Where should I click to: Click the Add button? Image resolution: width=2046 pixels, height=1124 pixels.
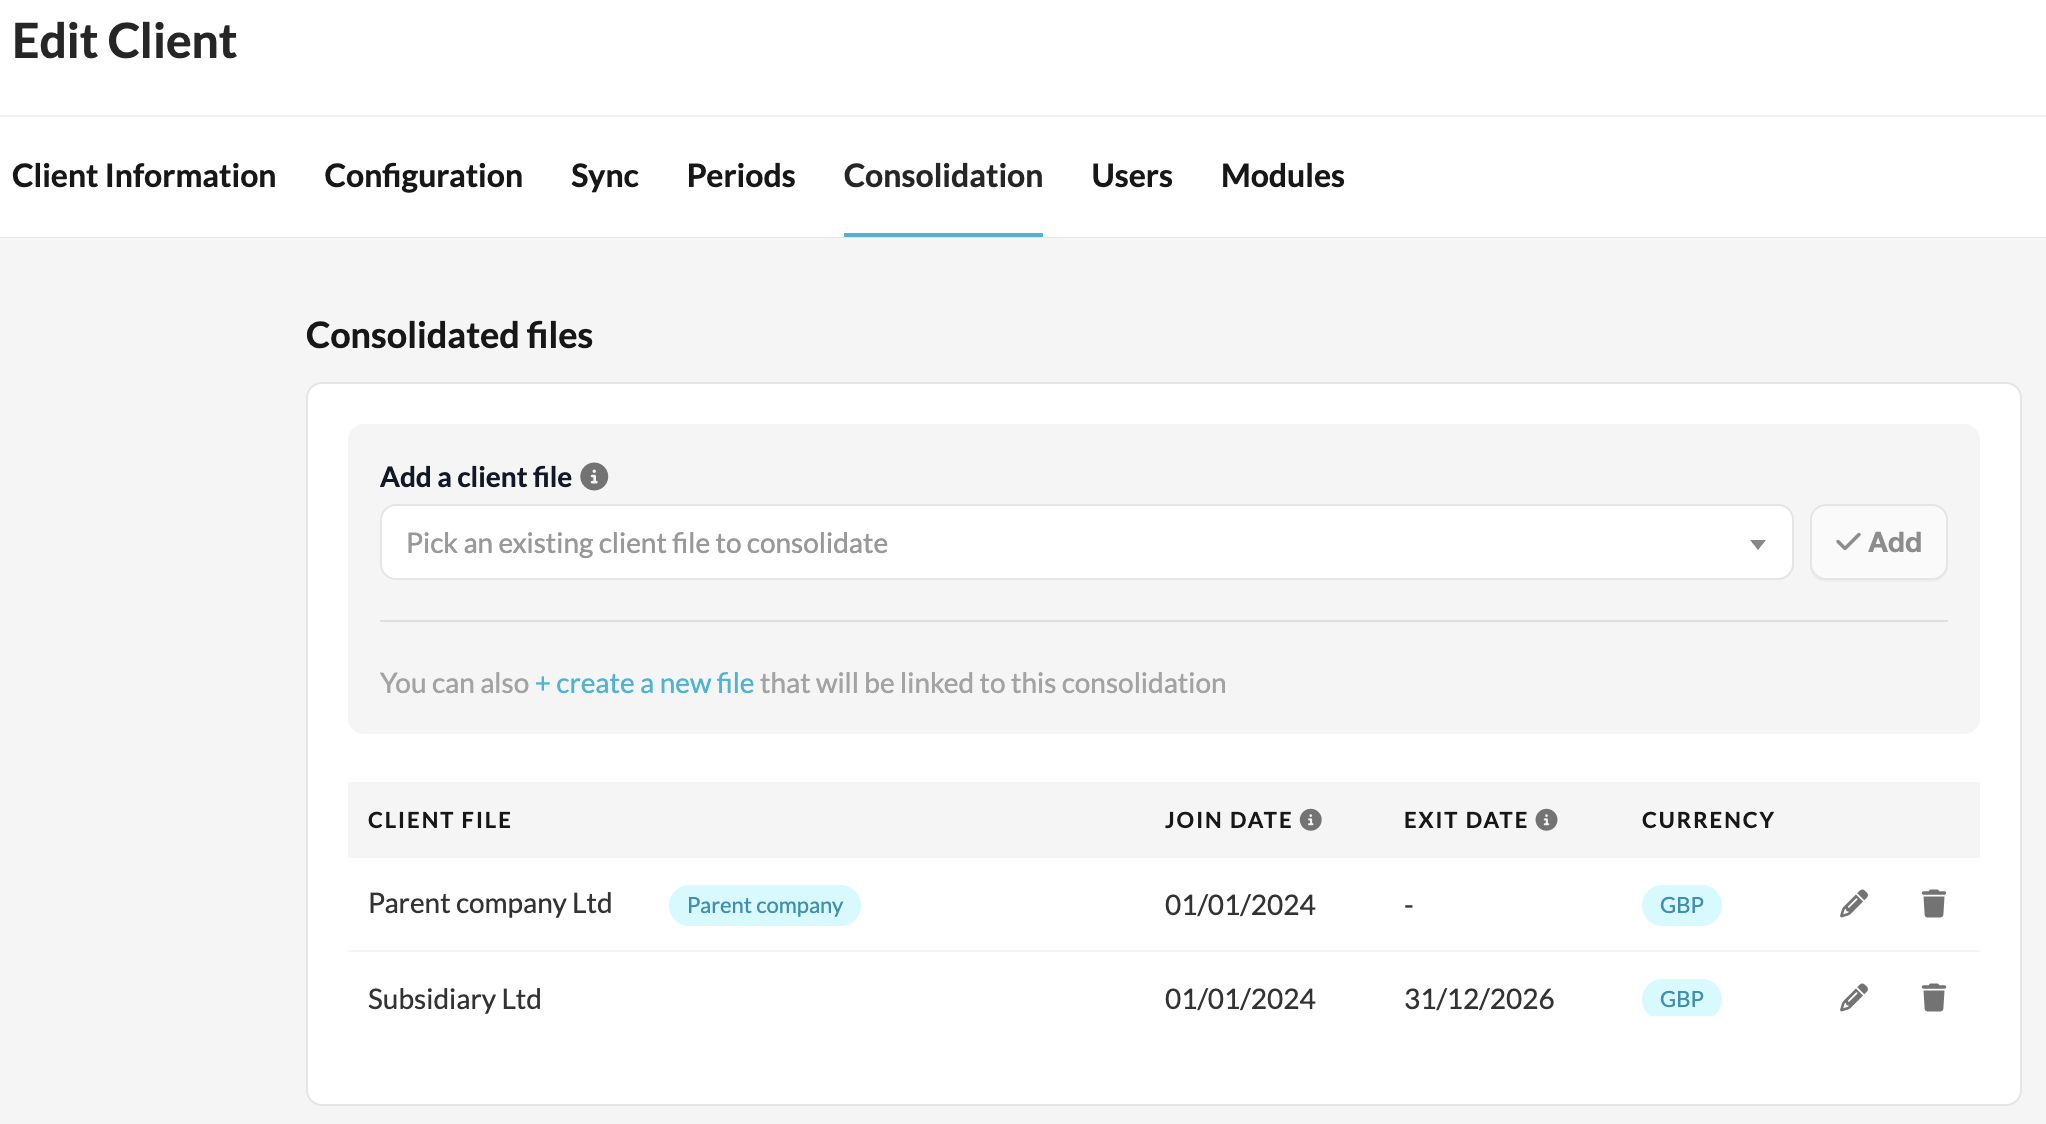tap(1878, 542)
